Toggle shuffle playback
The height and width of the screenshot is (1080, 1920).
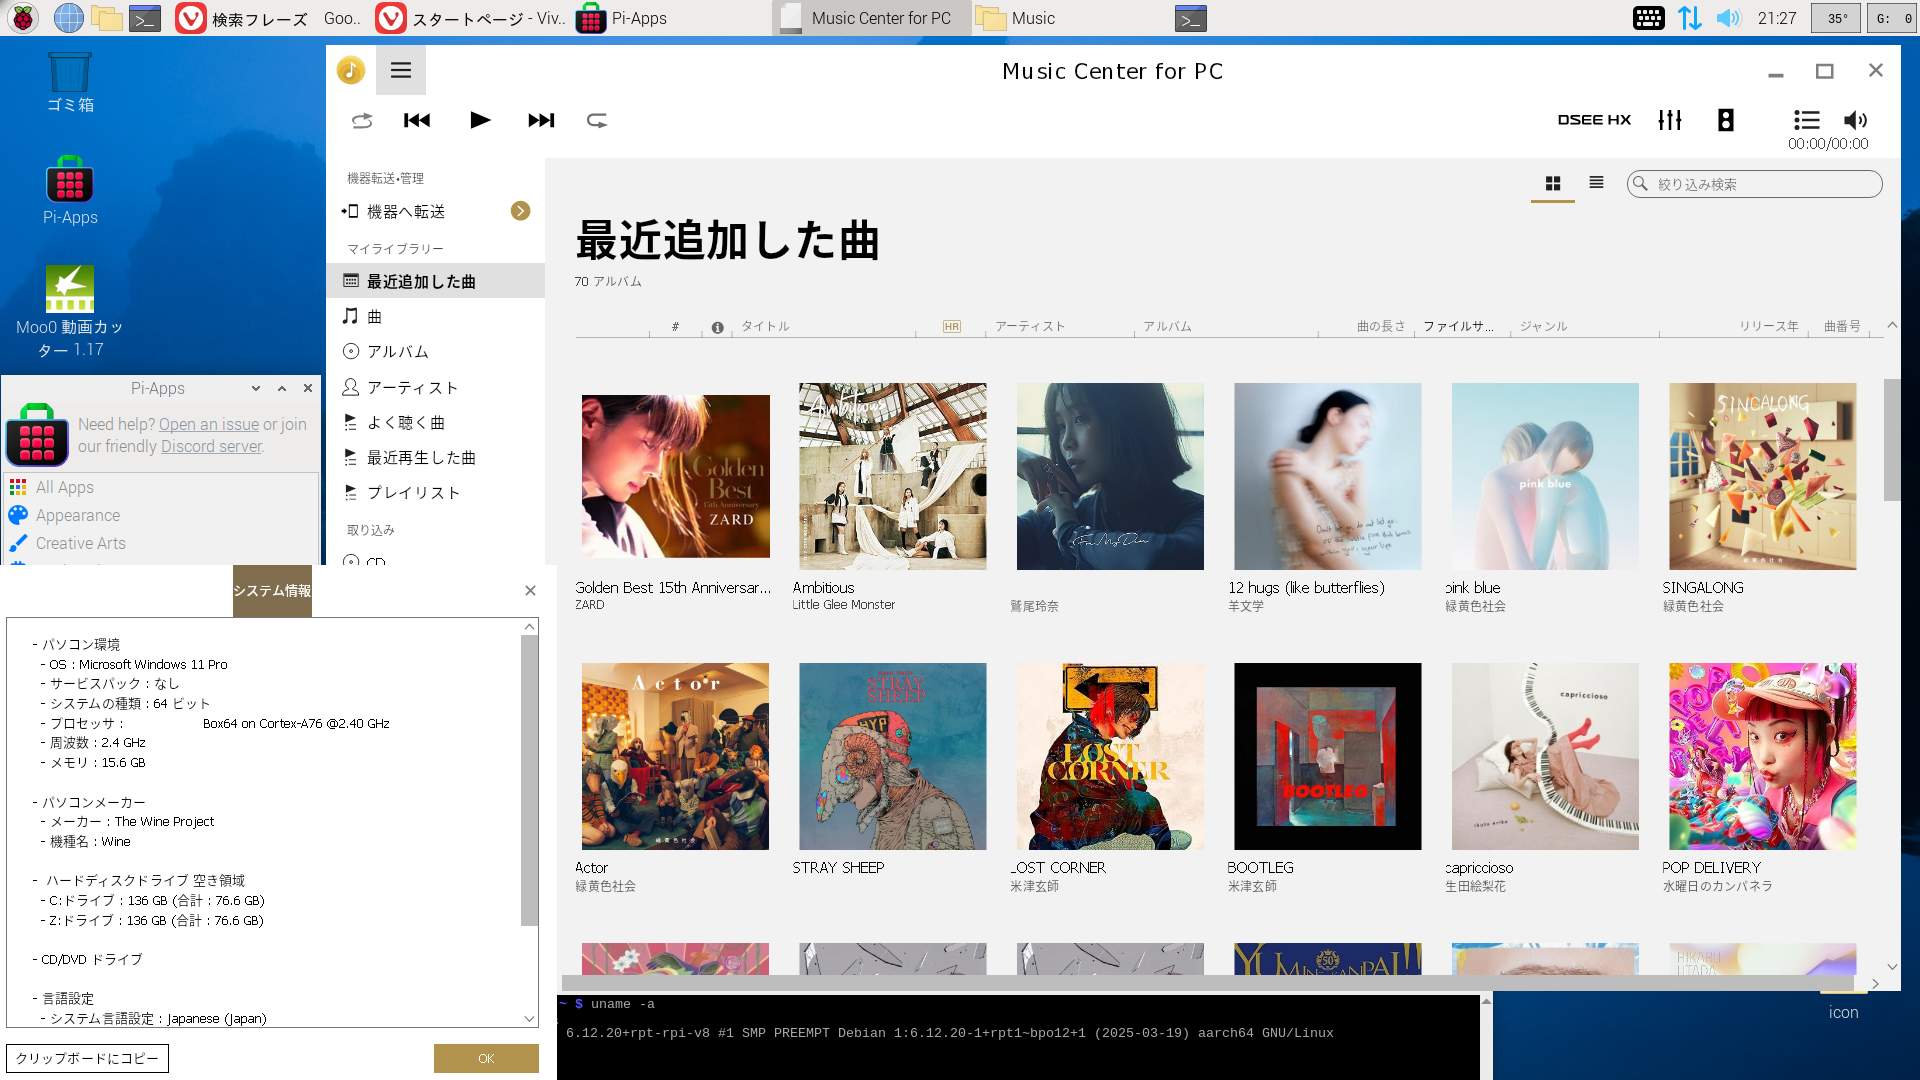coord(362,120)
